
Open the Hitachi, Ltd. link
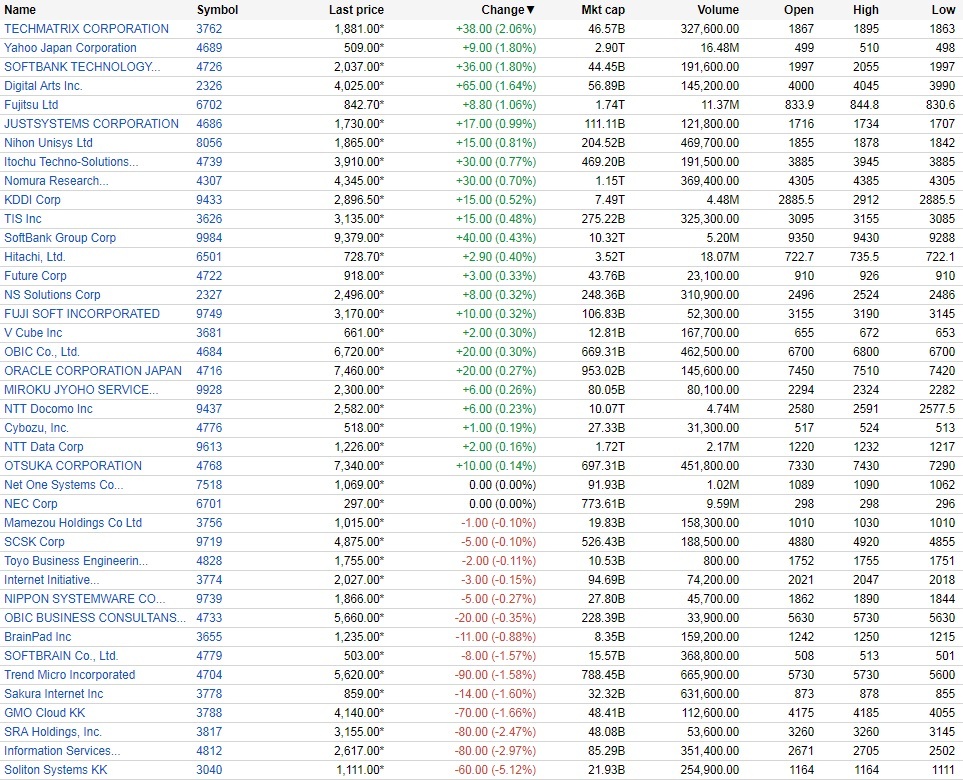click(35, 257)
